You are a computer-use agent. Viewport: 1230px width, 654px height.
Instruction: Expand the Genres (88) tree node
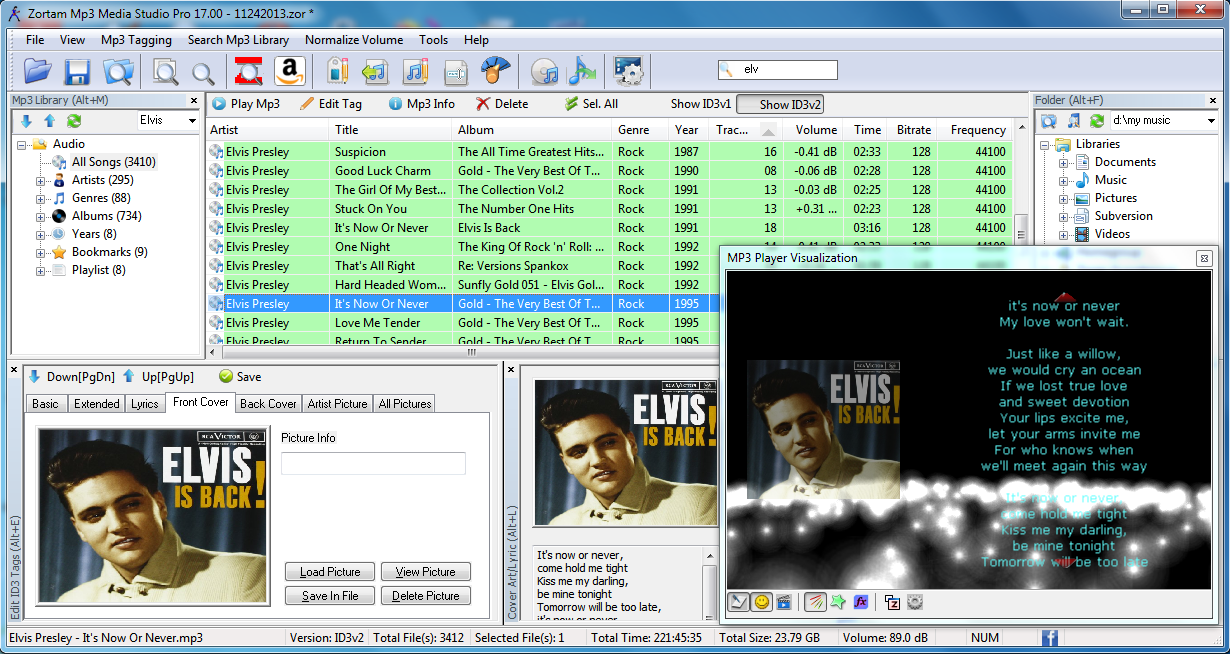(41, 198)
